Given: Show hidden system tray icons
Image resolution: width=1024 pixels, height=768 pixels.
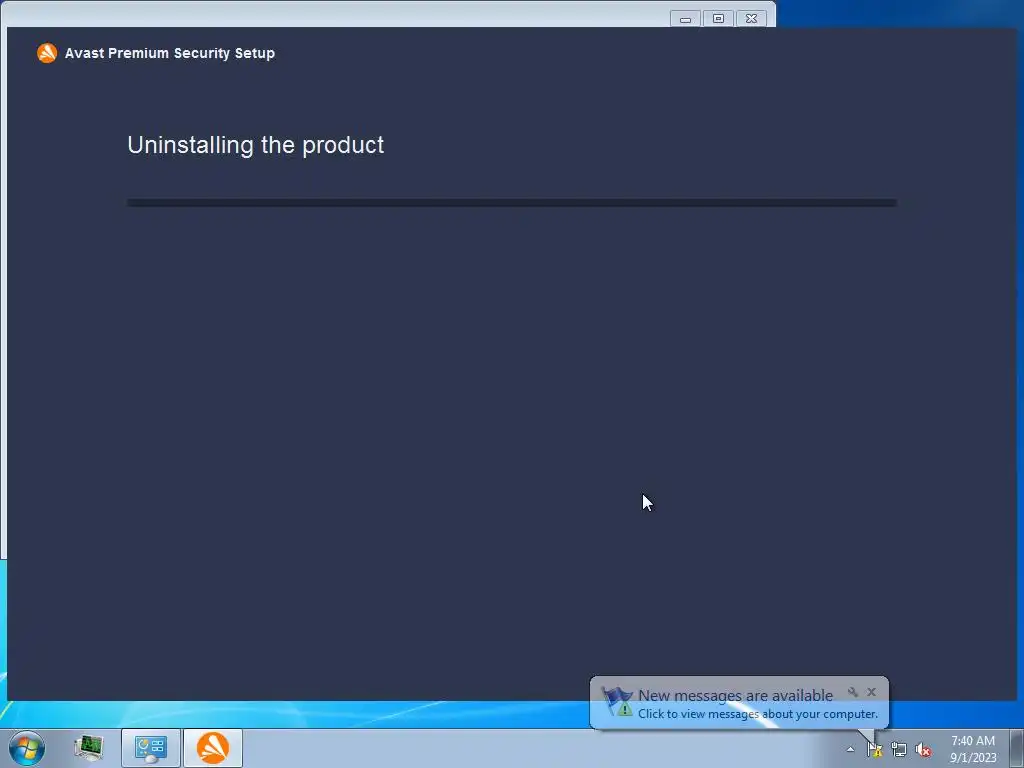Looking at the screenshot, I should click(x=850, y=750).
